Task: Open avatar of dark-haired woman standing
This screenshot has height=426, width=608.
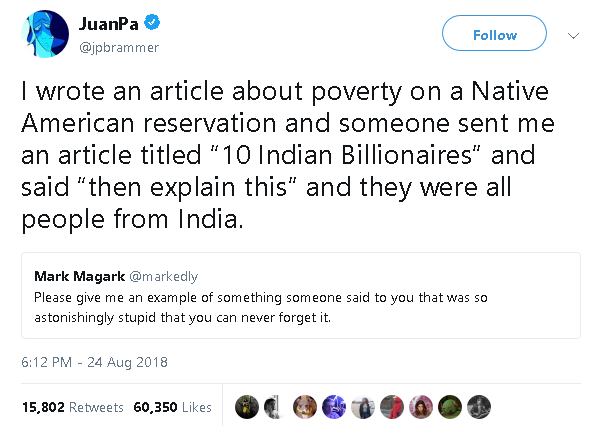Action: point(363,406)
